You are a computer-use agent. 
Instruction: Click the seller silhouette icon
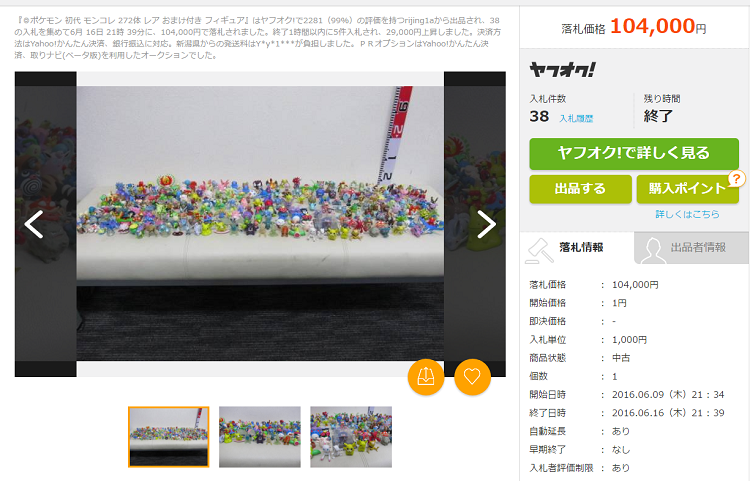coord(654,250)
